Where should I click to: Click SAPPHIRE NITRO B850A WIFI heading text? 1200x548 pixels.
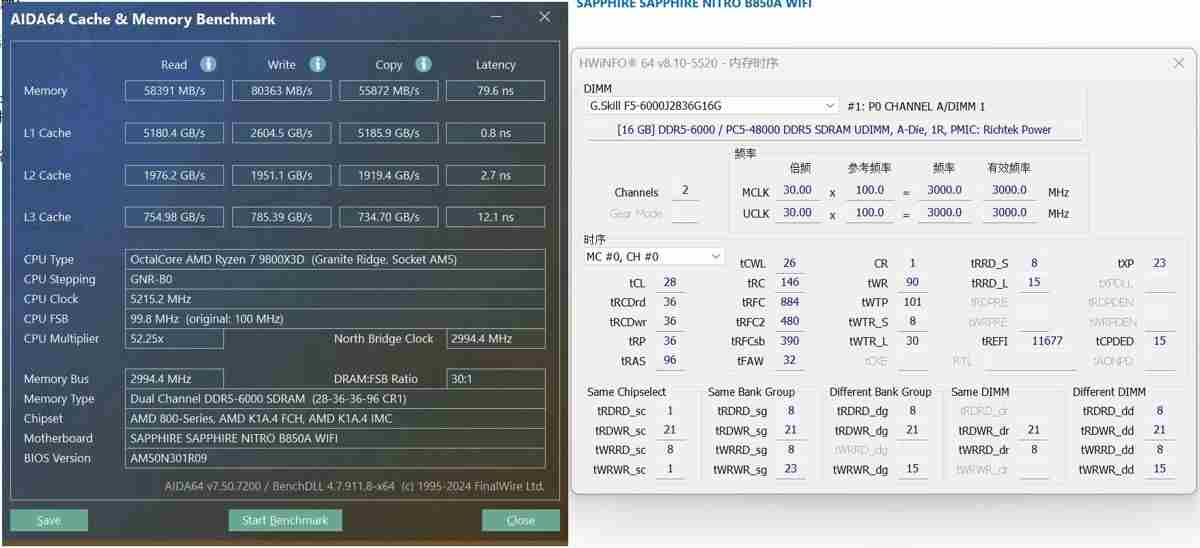[694, 4]
